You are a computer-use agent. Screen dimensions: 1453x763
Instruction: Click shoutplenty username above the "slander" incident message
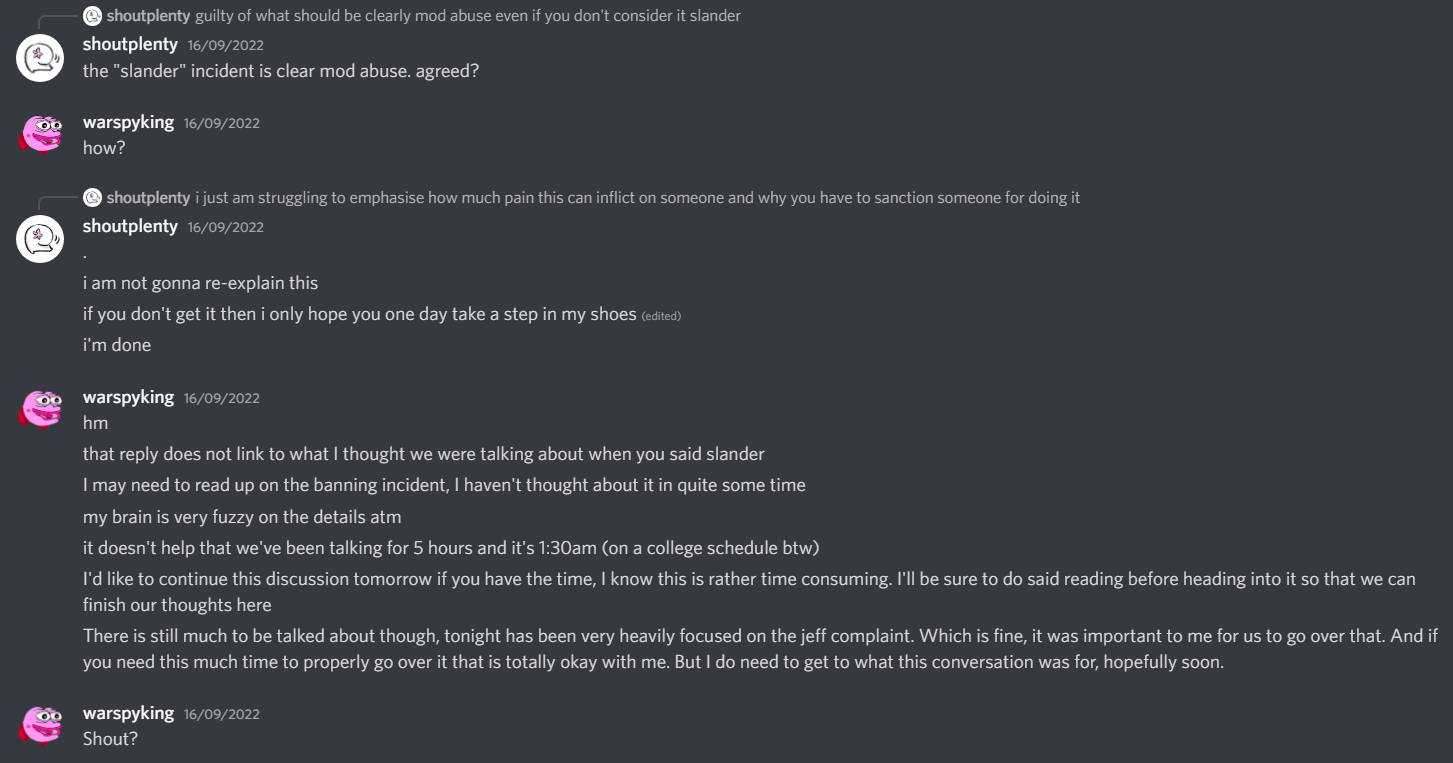(130, 45)
